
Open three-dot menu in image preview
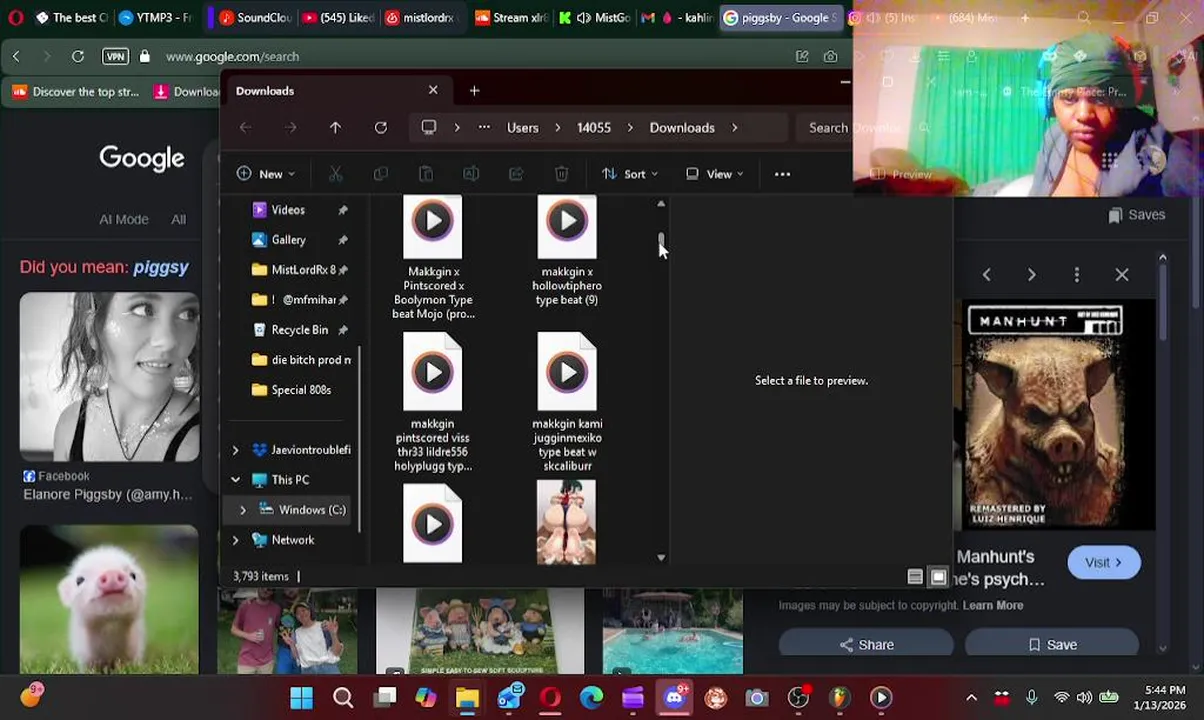[1077, 274]
